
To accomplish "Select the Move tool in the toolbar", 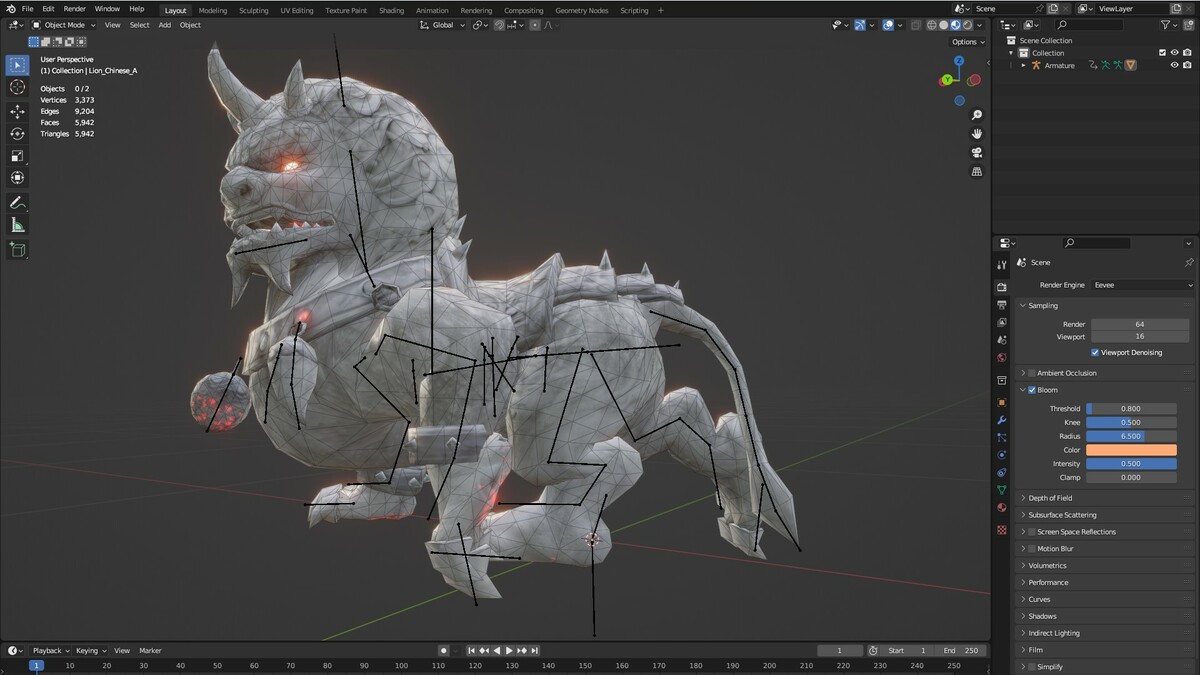I will point(17,111).
